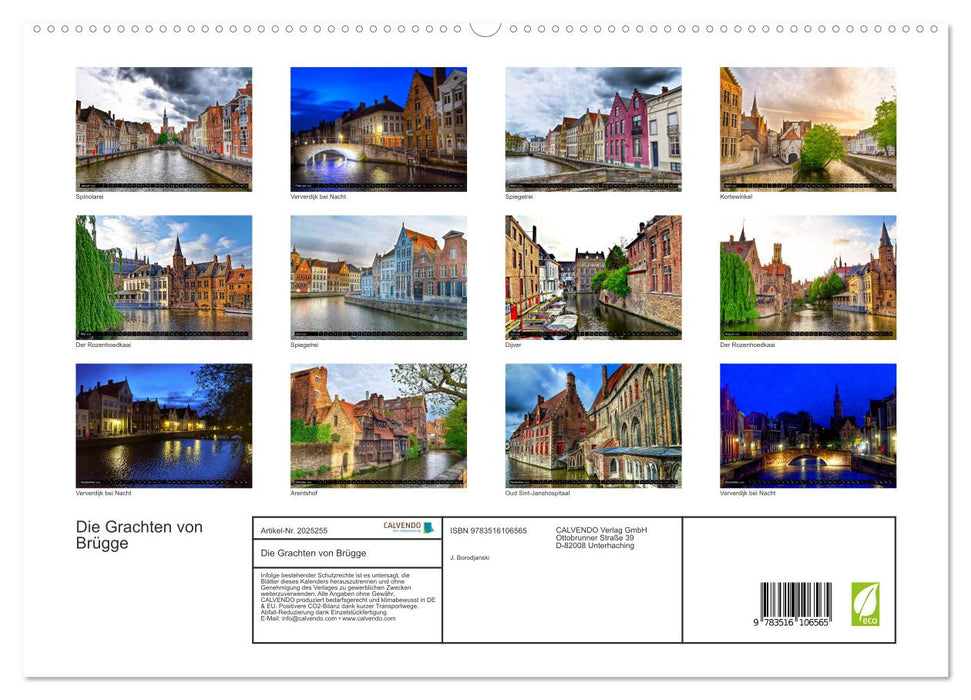Select the Dijver canal boats photo
Viewport: 971px width, 700px height.
pos(593,276)
